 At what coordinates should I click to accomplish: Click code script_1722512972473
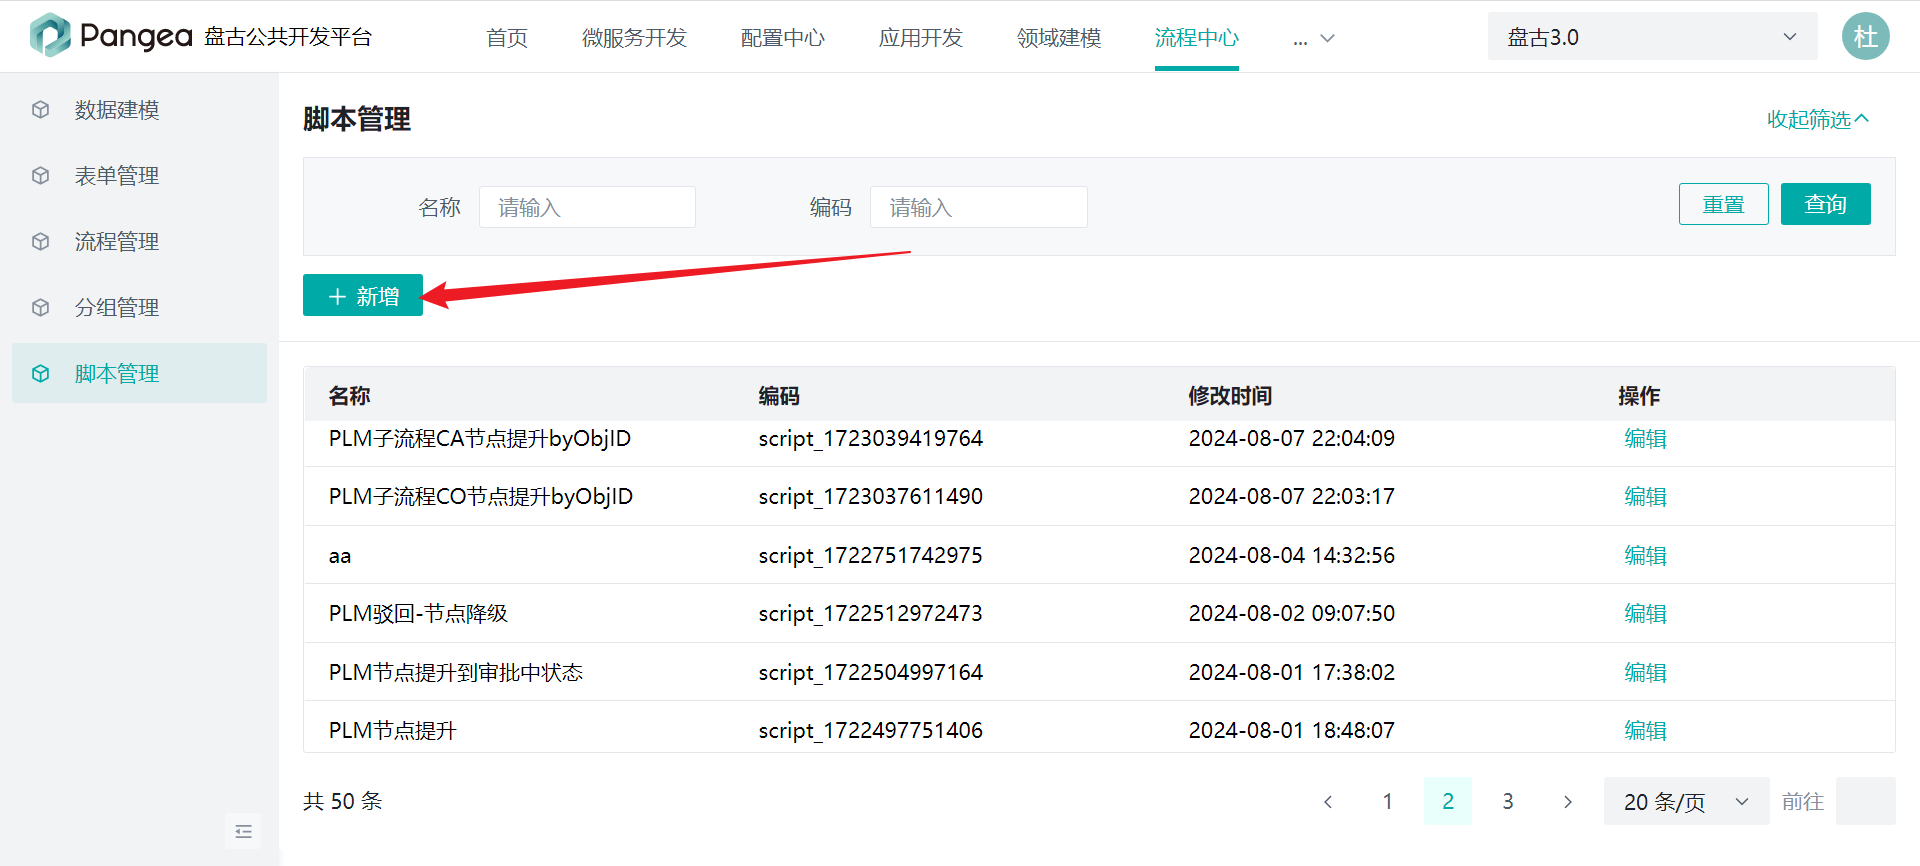(871, 614)
